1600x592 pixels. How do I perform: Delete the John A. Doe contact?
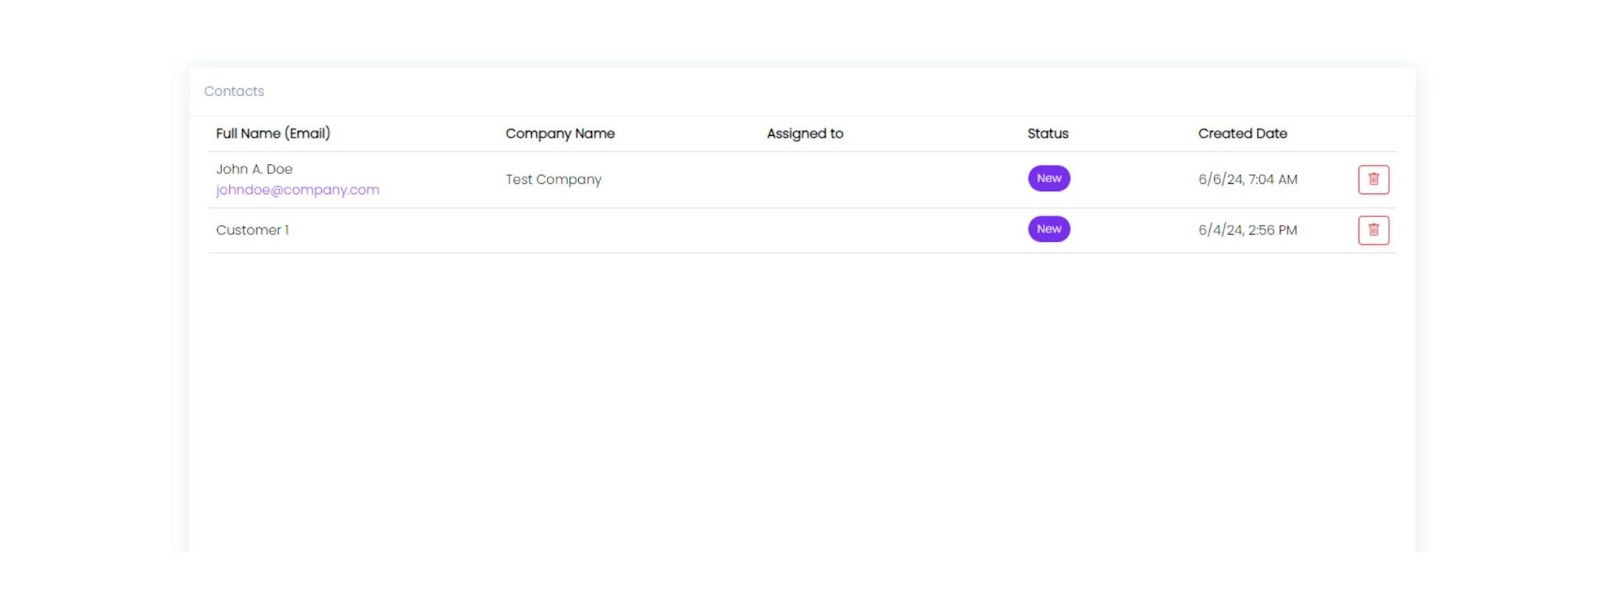click(1373, 179)
